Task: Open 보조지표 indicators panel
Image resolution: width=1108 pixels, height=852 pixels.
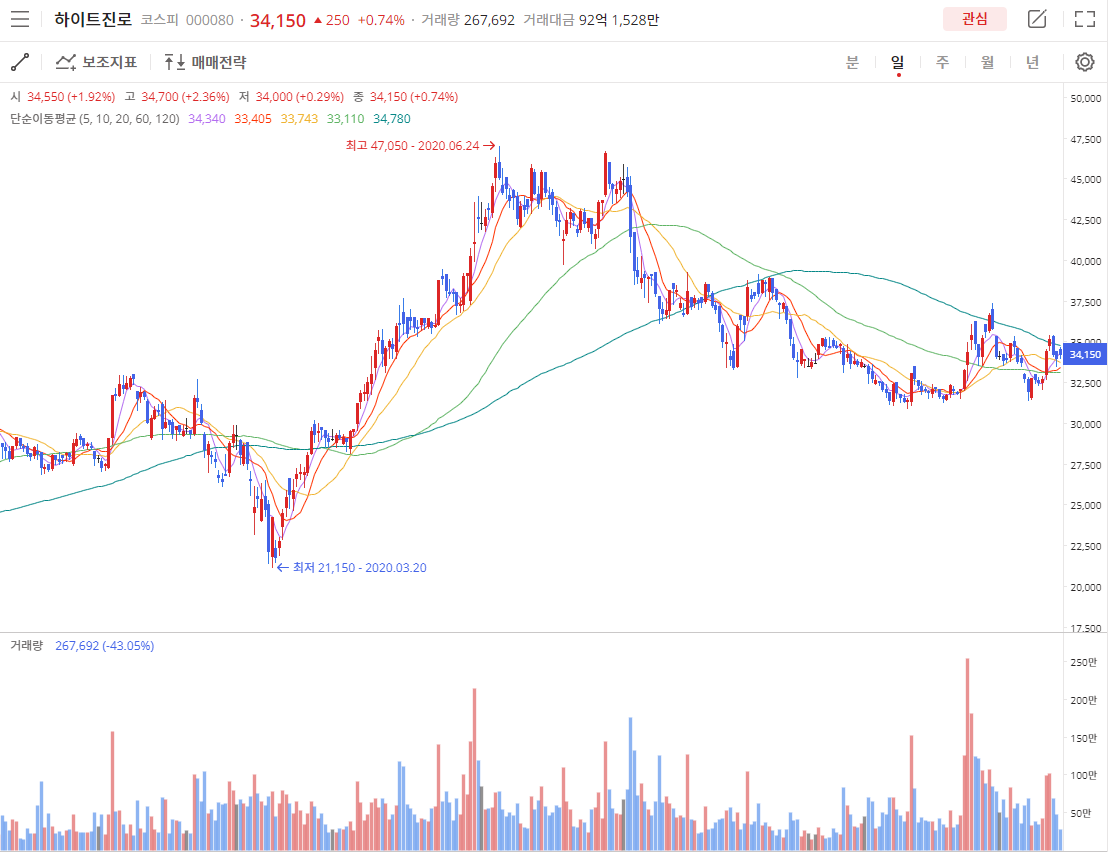Action: (x=96, y=62)
